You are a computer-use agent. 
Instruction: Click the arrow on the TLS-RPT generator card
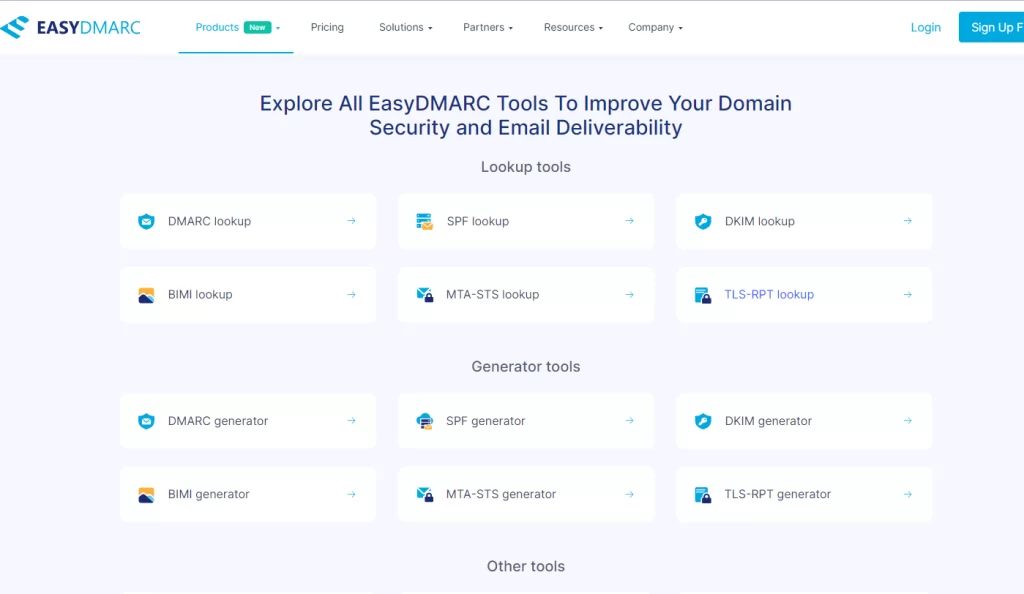(x=908, y=494)
